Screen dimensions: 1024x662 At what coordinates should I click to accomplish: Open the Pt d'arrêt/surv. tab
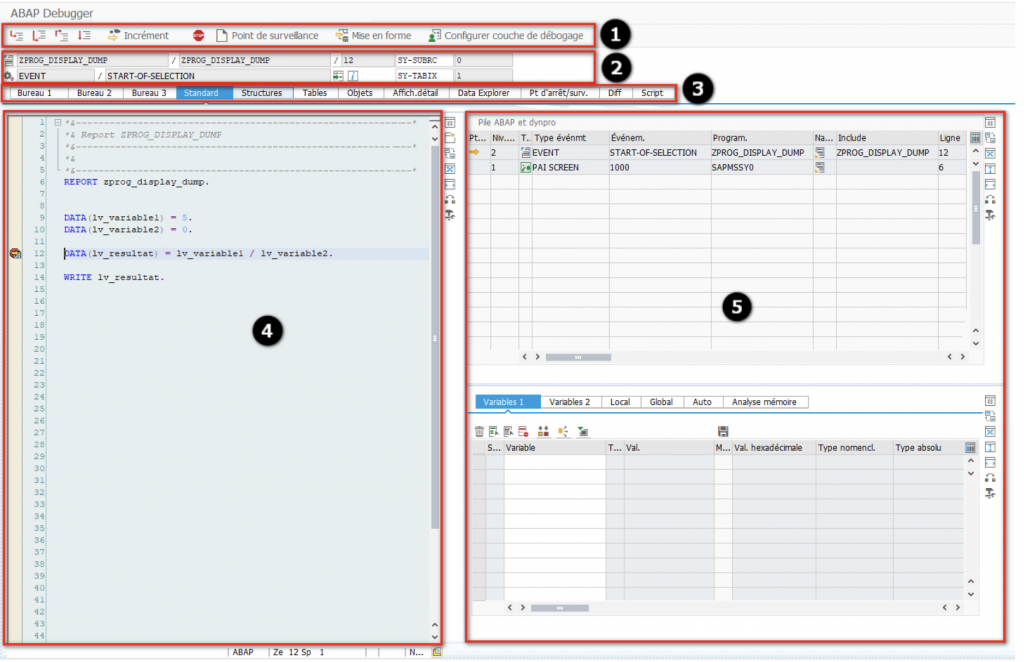564,93
